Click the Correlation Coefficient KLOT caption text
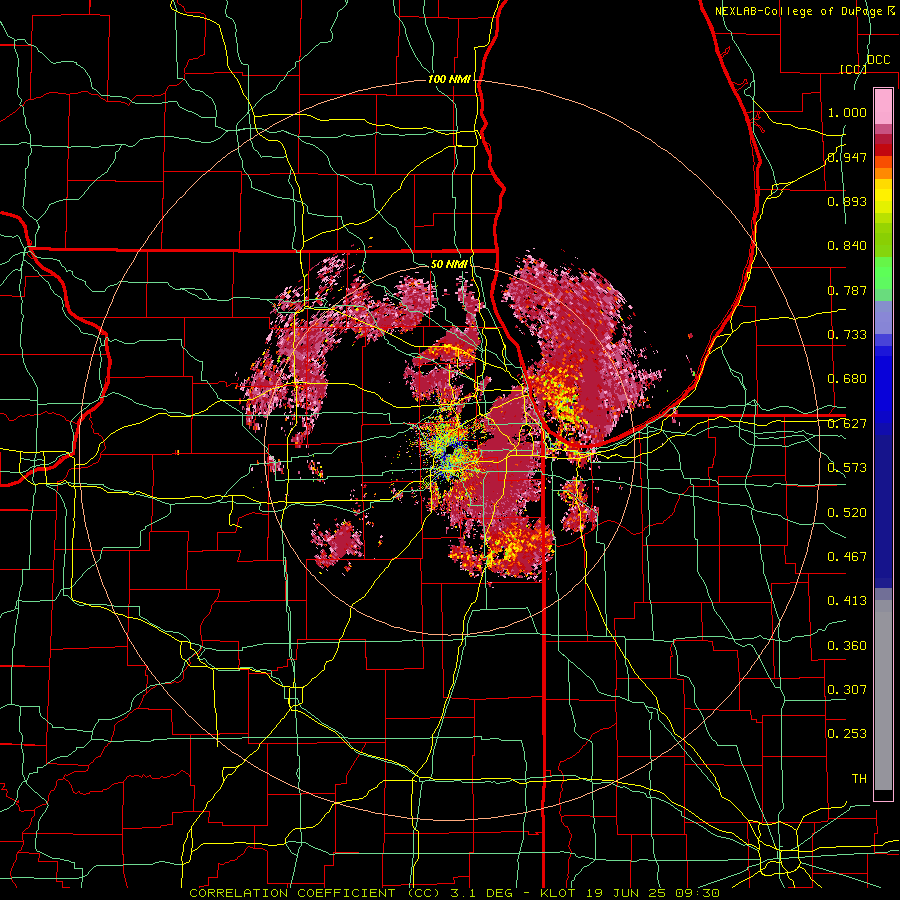This screenshot has height=900, width=900. pos(455,893)
